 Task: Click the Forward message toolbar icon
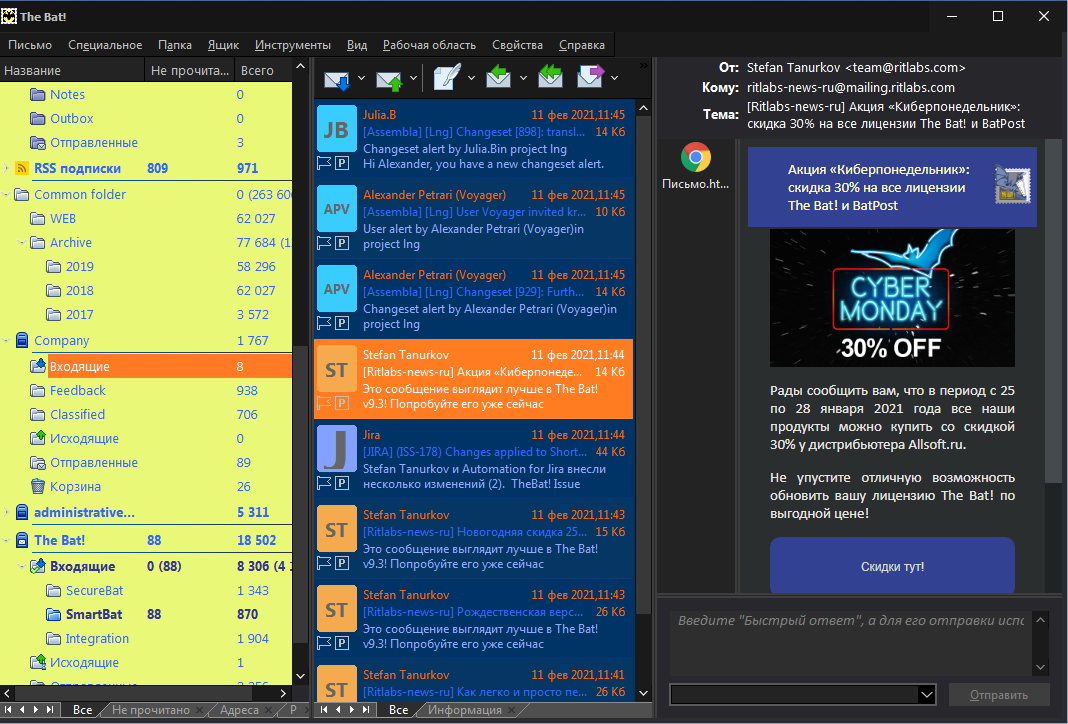click(x=590, y=76)
